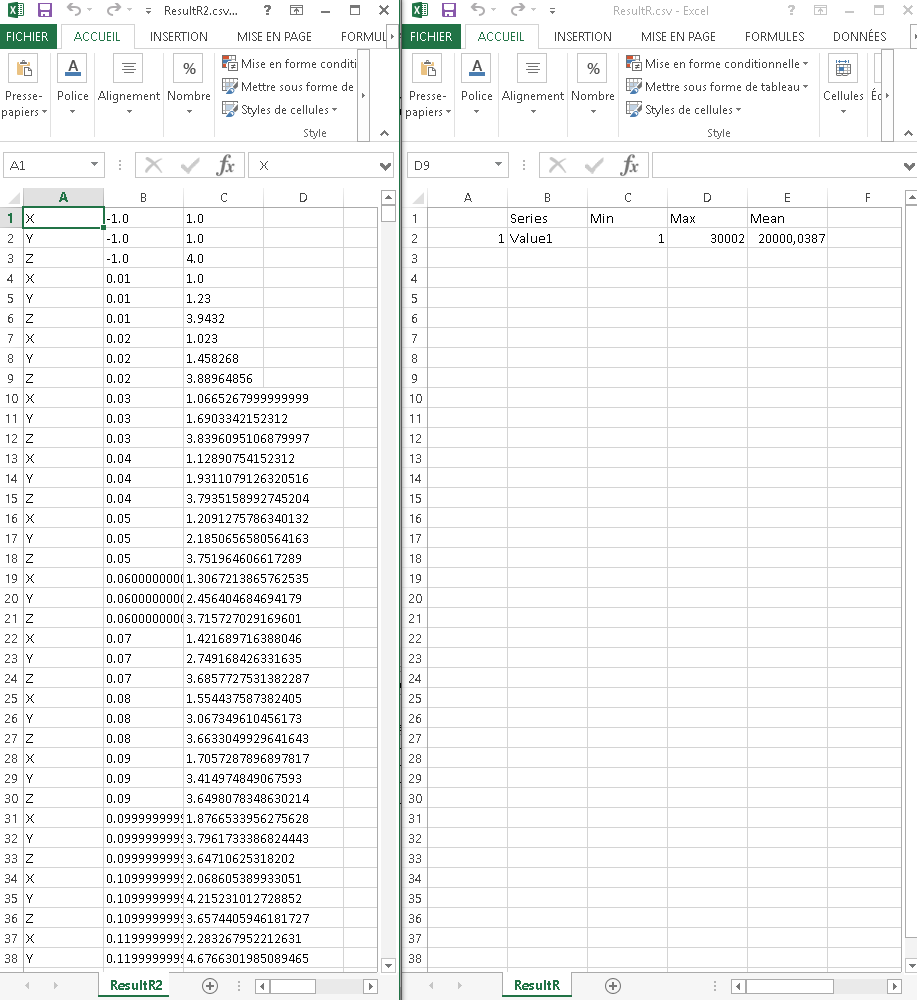Viewport: 917px width, 1000px height.
Task: Click Undo arrow in ResultR.csv title bar
Action: [477, 11]
